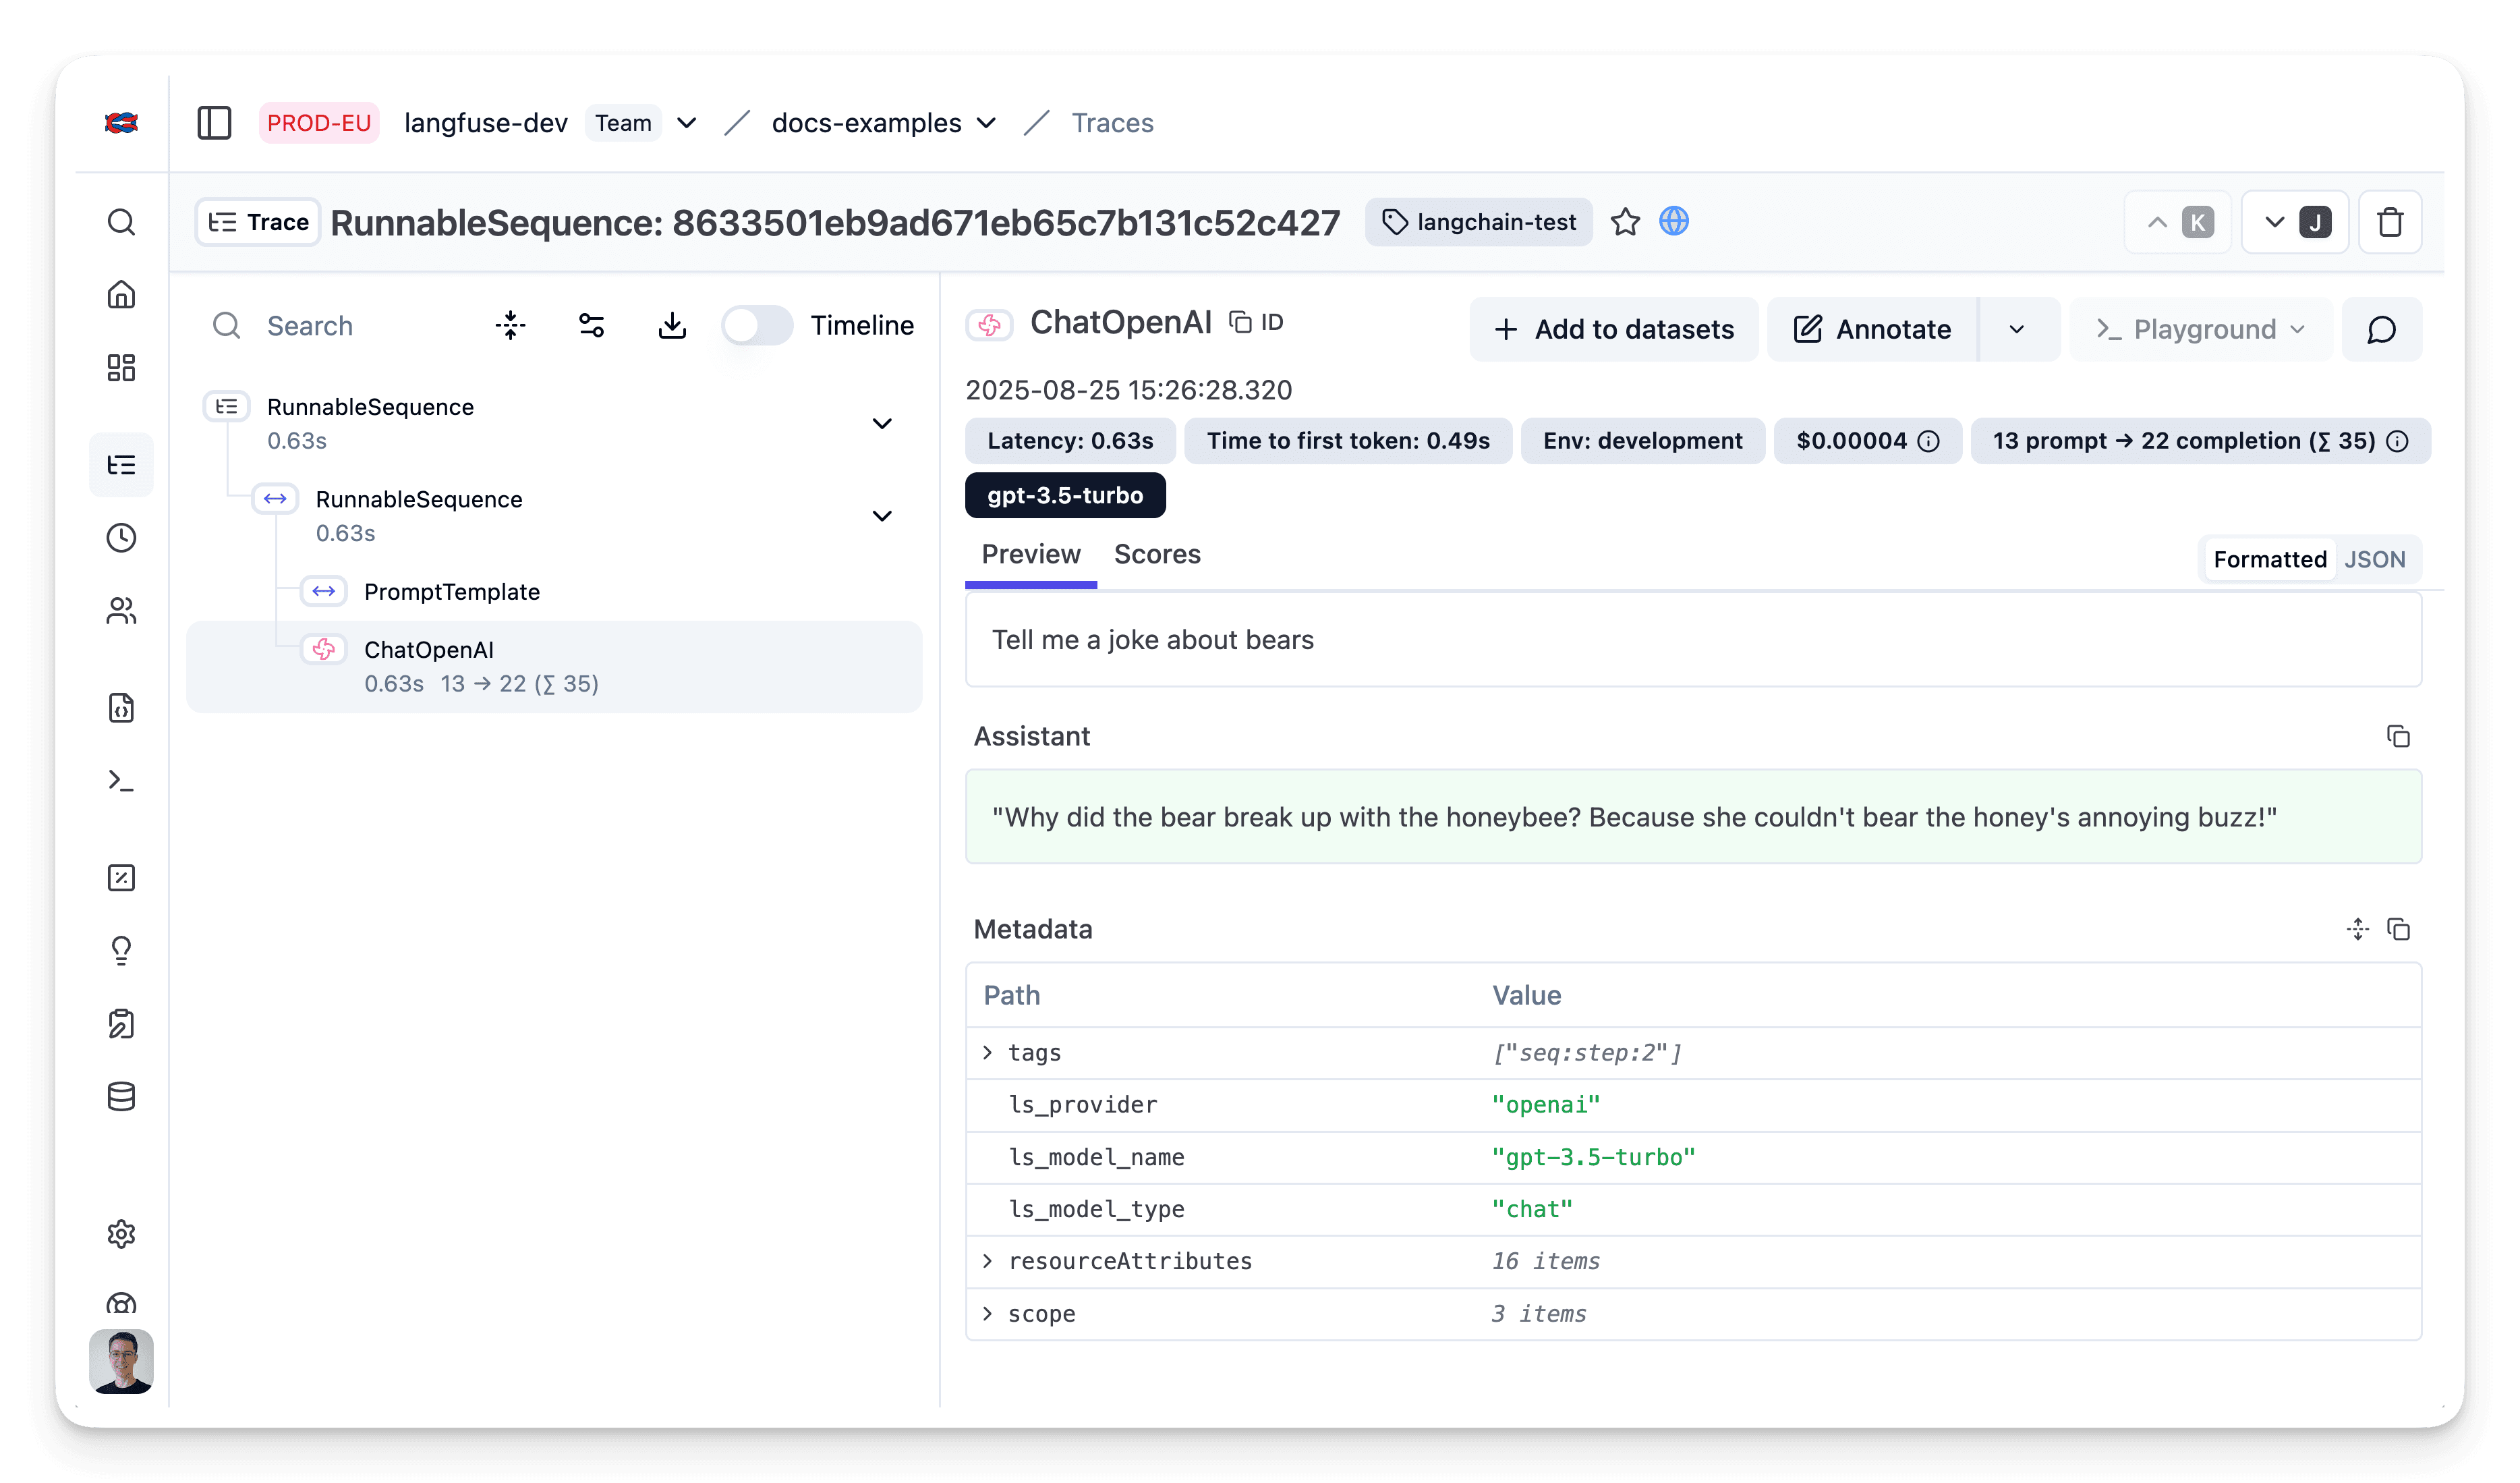The image size is (2520, 1483).
Task: Star this trace as a favorite
Action: click(1625, 222)
